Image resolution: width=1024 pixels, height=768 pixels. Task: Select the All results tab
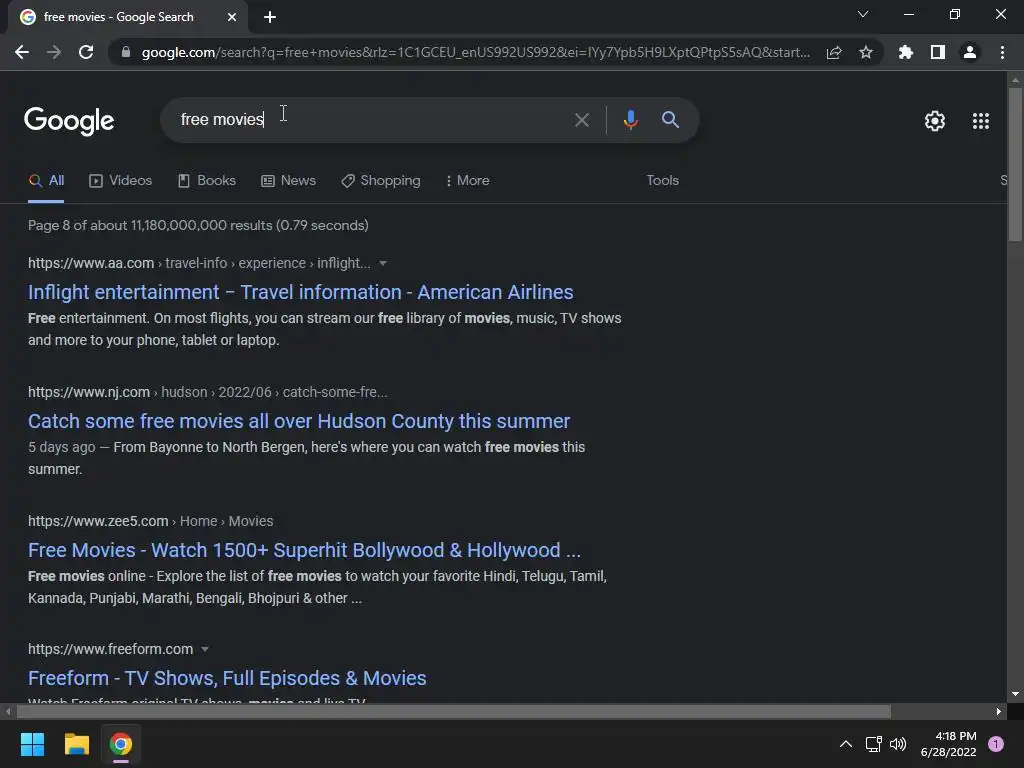46,181
